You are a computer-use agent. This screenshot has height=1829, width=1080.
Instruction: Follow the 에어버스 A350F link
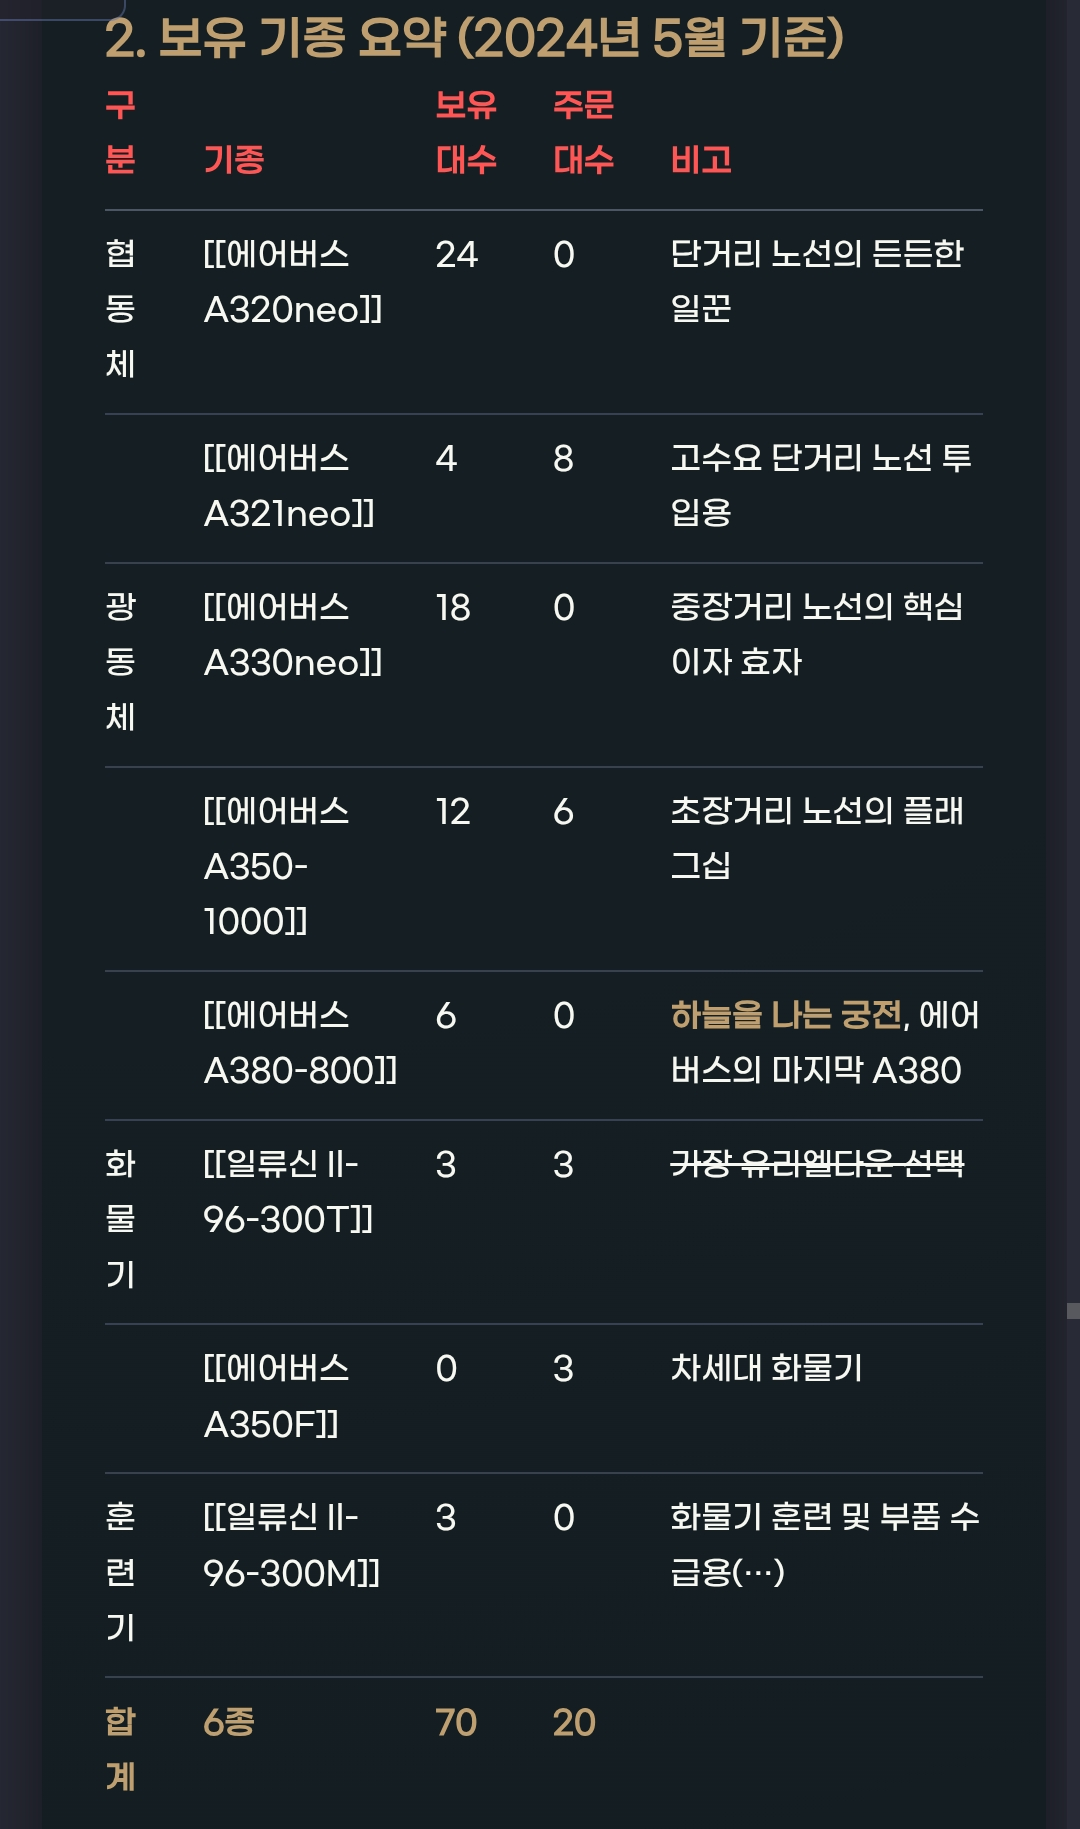click(x=276, y=1396)
